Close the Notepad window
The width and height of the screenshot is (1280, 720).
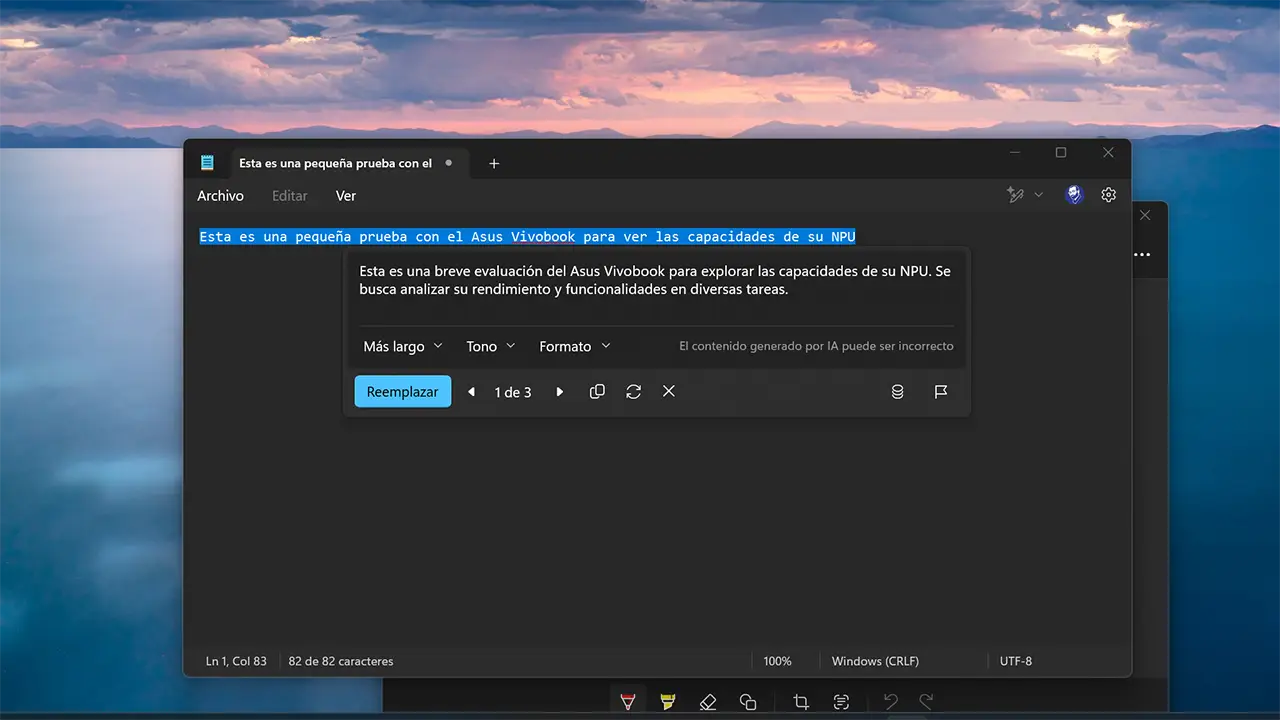(x=1108, y=153)
